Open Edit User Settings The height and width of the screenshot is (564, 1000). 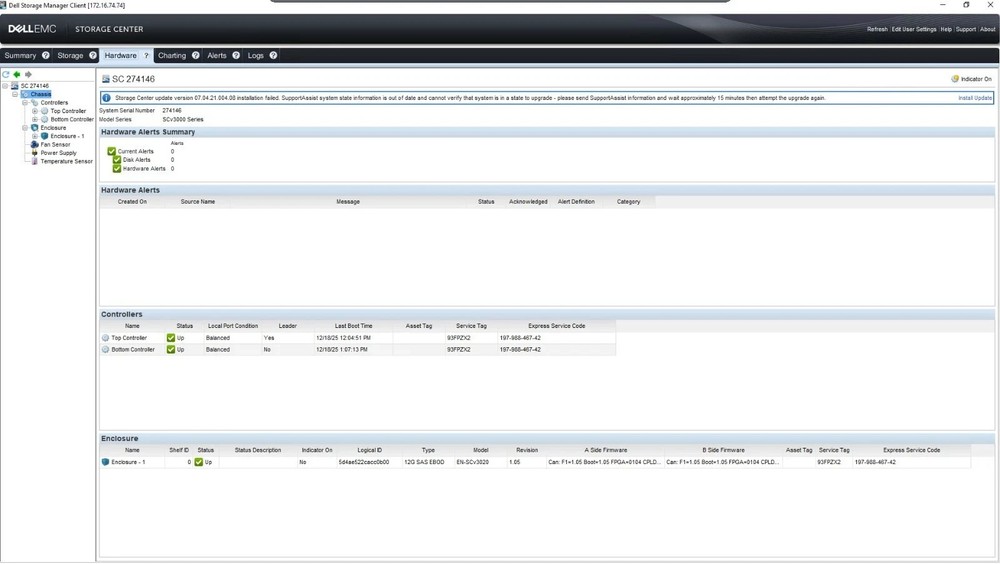pyautogui.click(x=914, y=29)
